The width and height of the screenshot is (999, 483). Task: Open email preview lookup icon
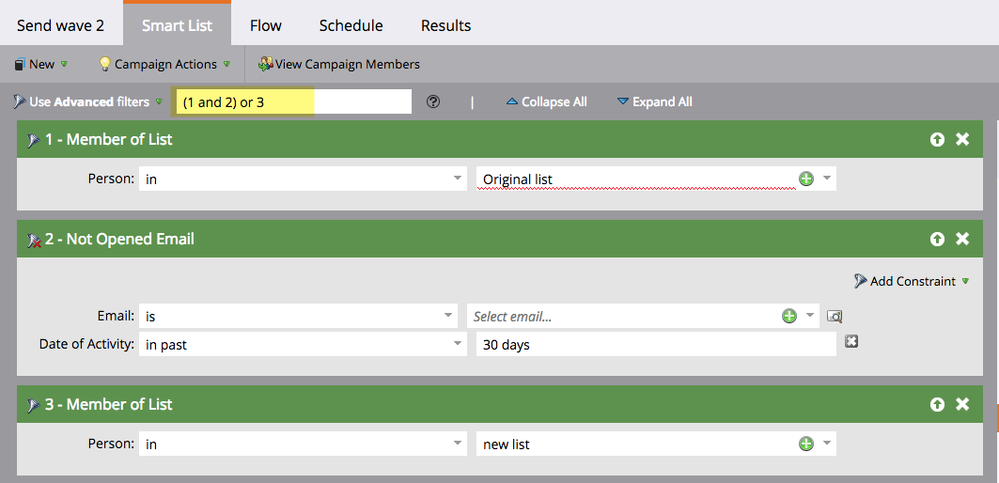[x=835, y=316]
